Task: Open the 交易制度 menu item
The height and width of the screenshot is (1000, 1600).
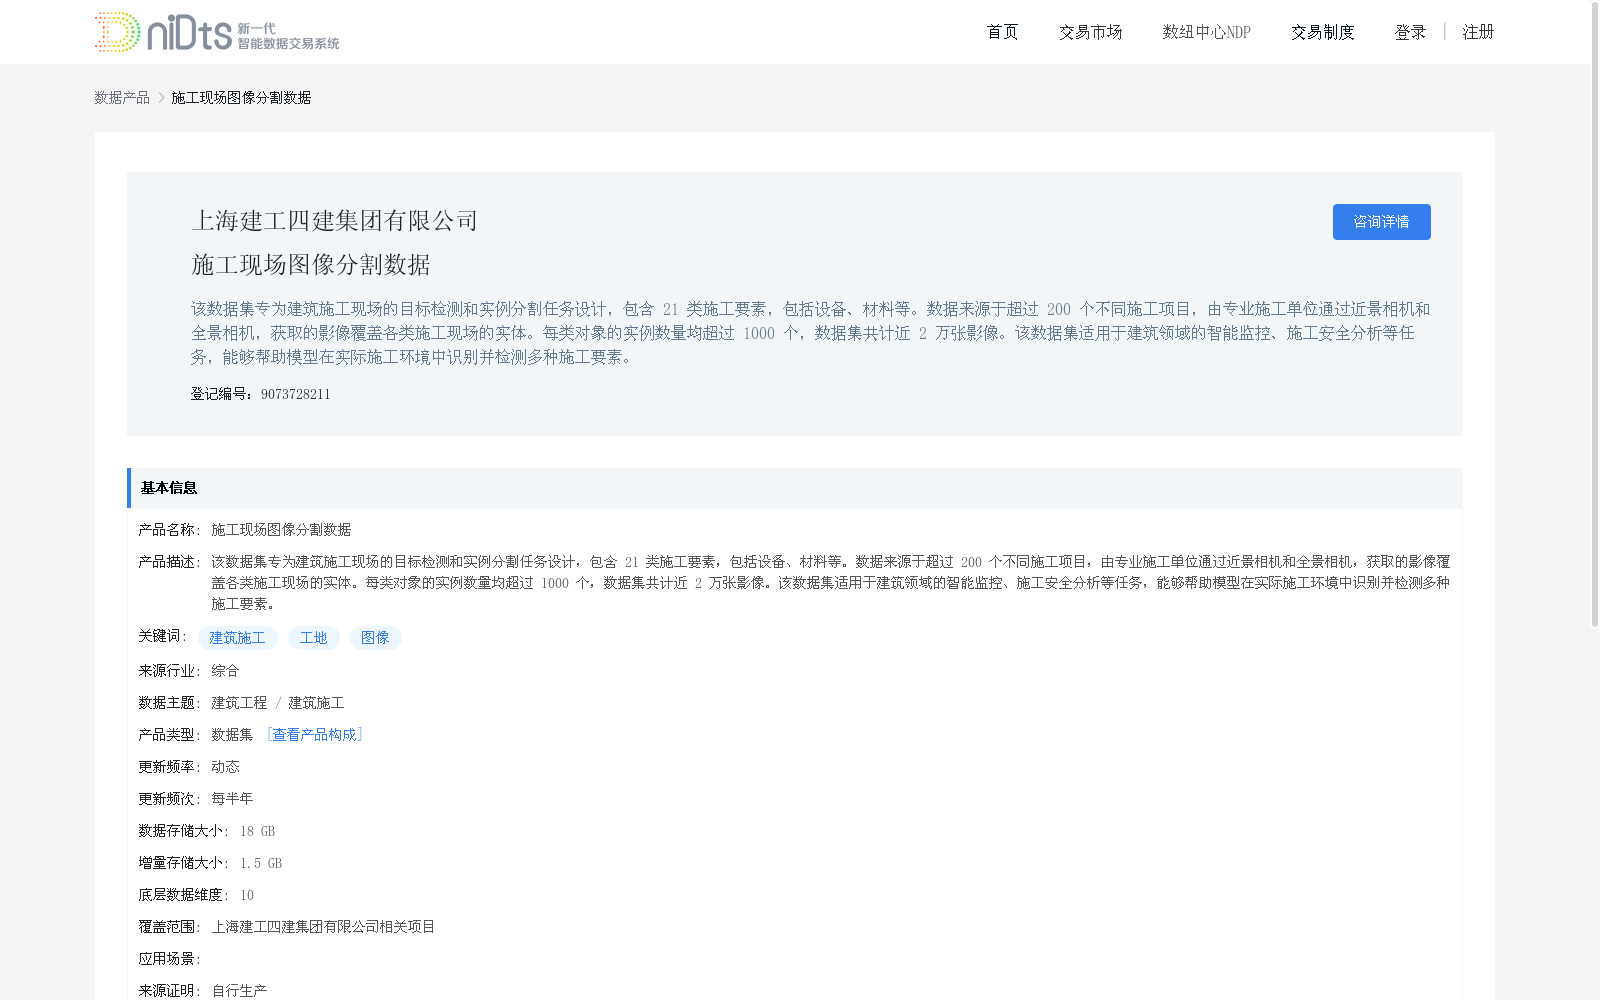Action: (1323, 32)
